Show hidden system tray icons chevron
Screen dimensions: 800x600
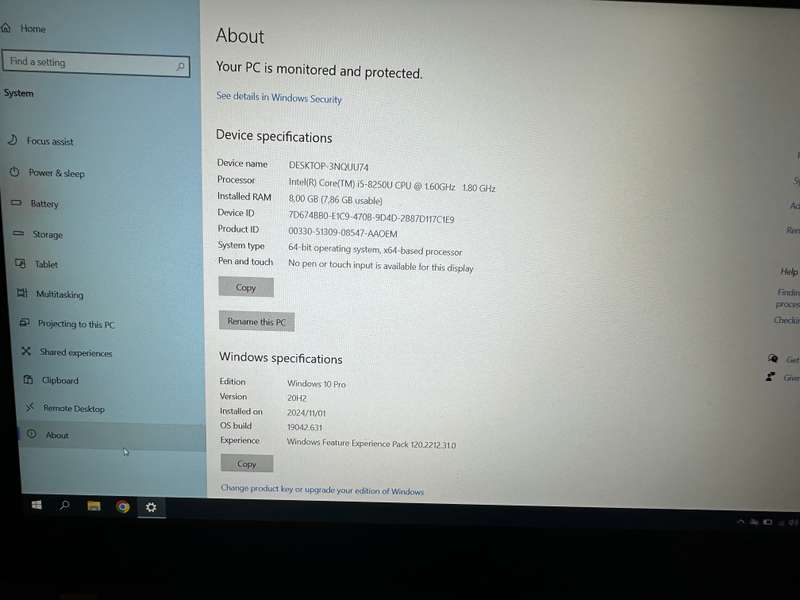740,521
